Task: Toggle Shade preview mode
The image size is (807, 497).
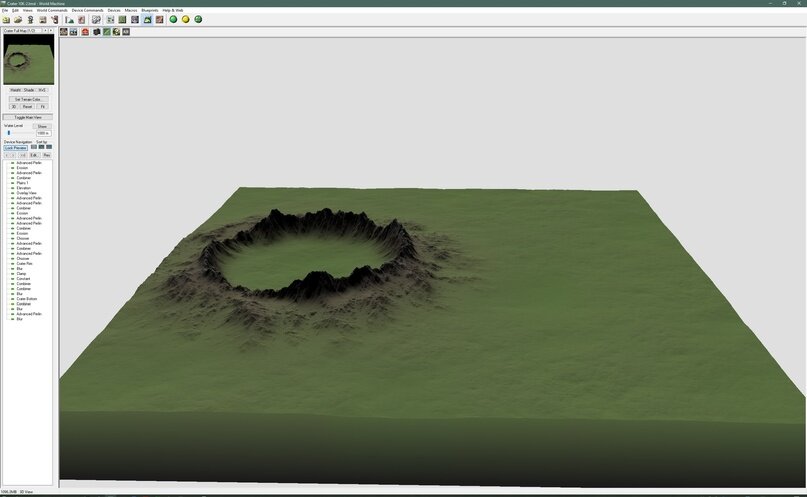Action: (x=29, y=90)
